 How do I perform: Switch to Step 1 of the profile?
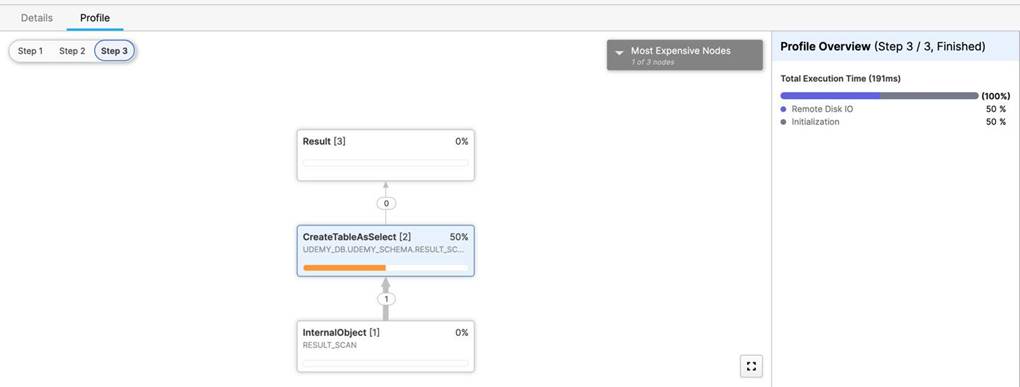pyautogui.click(x=31, y=51)
